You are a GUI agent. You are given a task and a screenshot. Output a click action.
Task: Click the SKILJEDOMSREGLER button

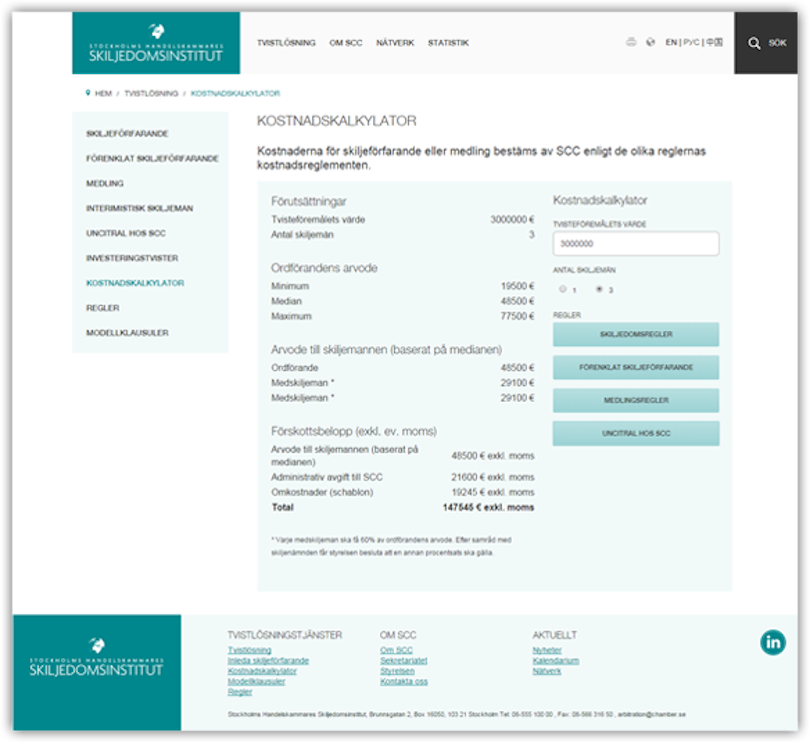pos(635,334)
